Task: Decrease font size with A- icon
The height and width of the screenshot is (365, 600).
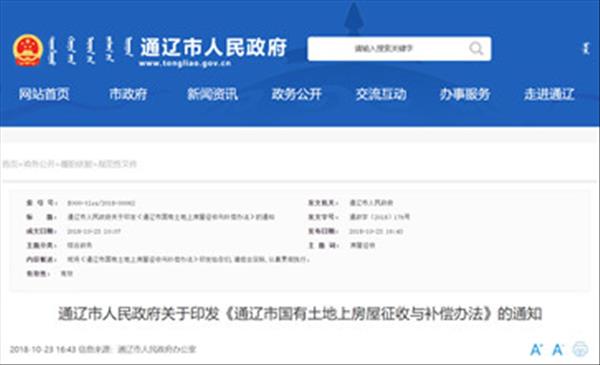Action: (558, 349)
